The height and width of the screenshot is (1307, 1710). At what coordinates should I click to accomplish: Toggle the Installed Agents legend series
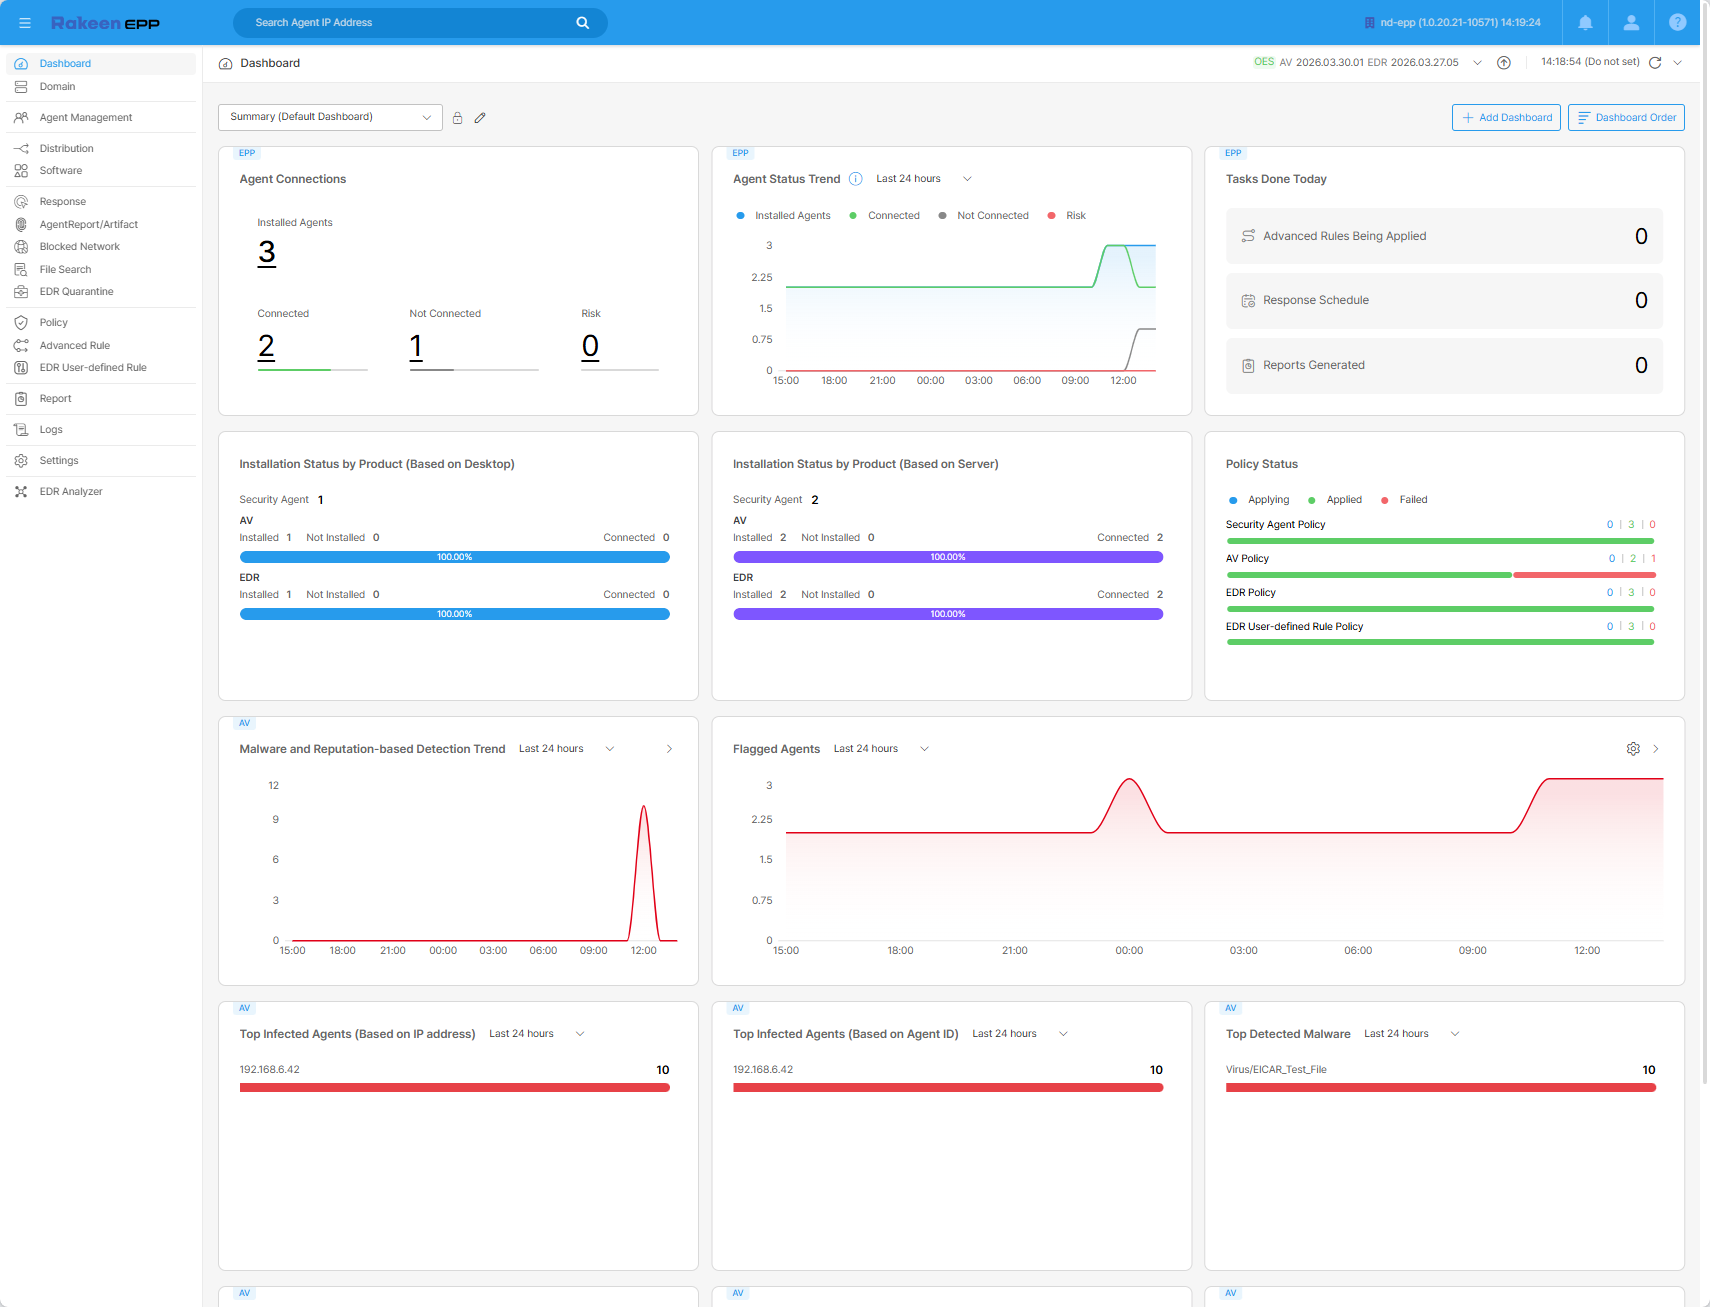(783, 216)
